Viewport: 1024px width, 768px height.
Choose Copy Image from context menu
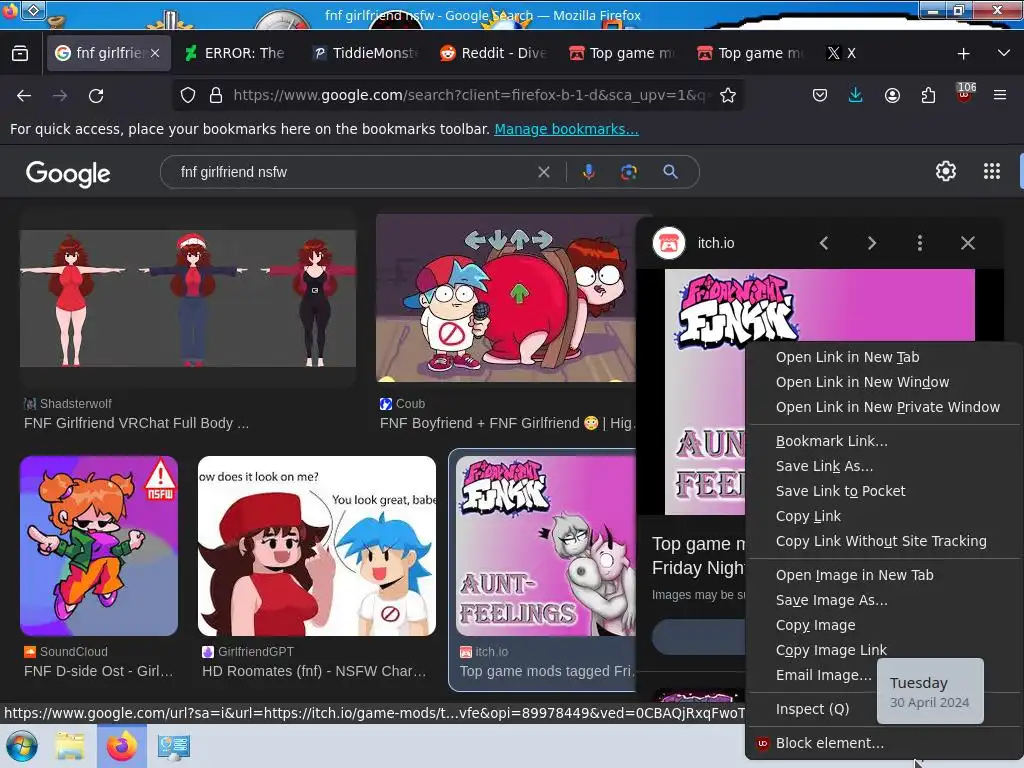(x=815, y=625)
